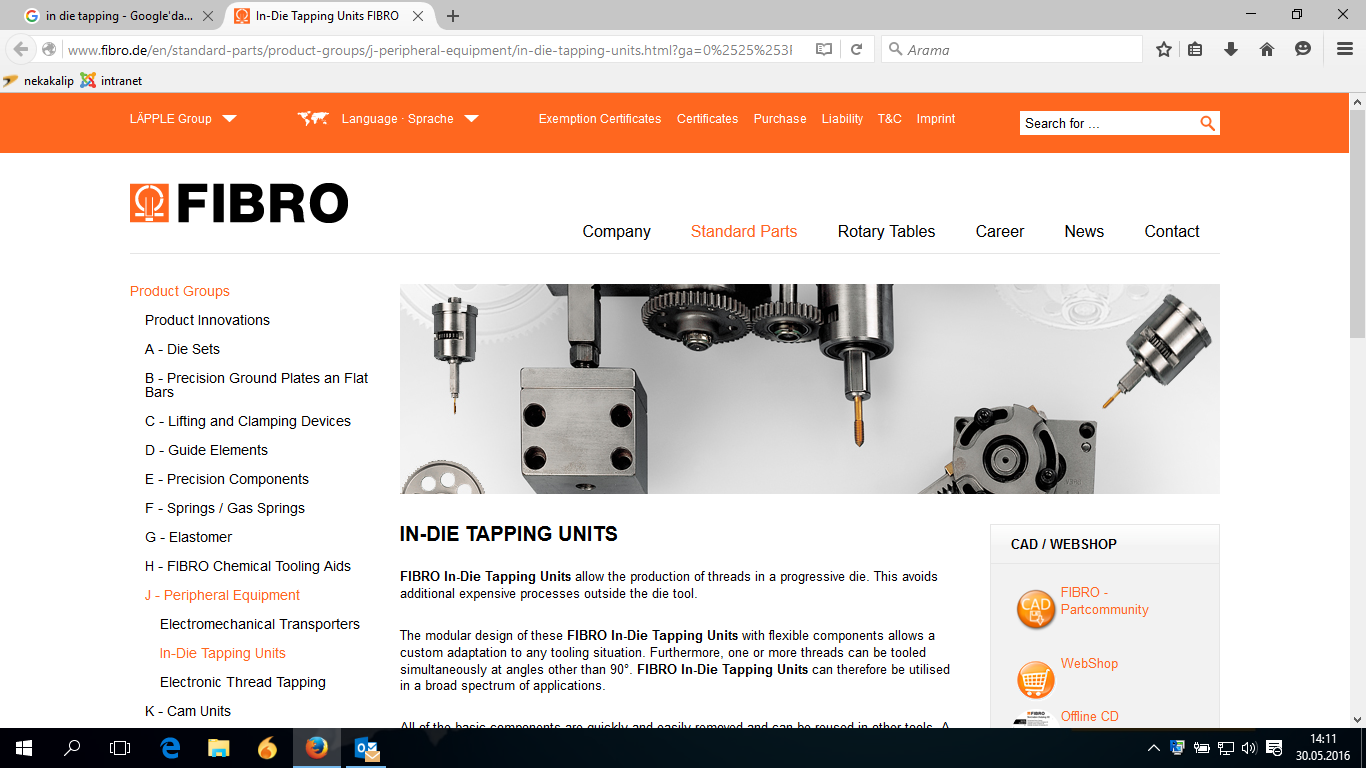Open the Rotary Tables menu
The image size is (1366, 768).
click(886, 231)
